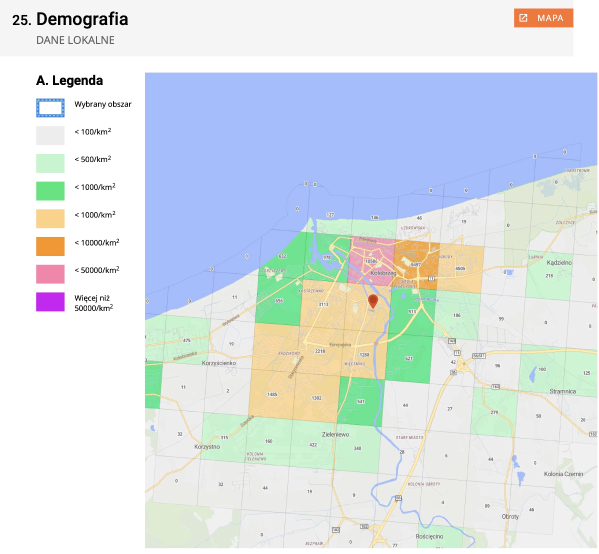Screen dimensions: 599x554
Task: Click the '< 500/km²' legend label
Action: click(x=92, y=159)
